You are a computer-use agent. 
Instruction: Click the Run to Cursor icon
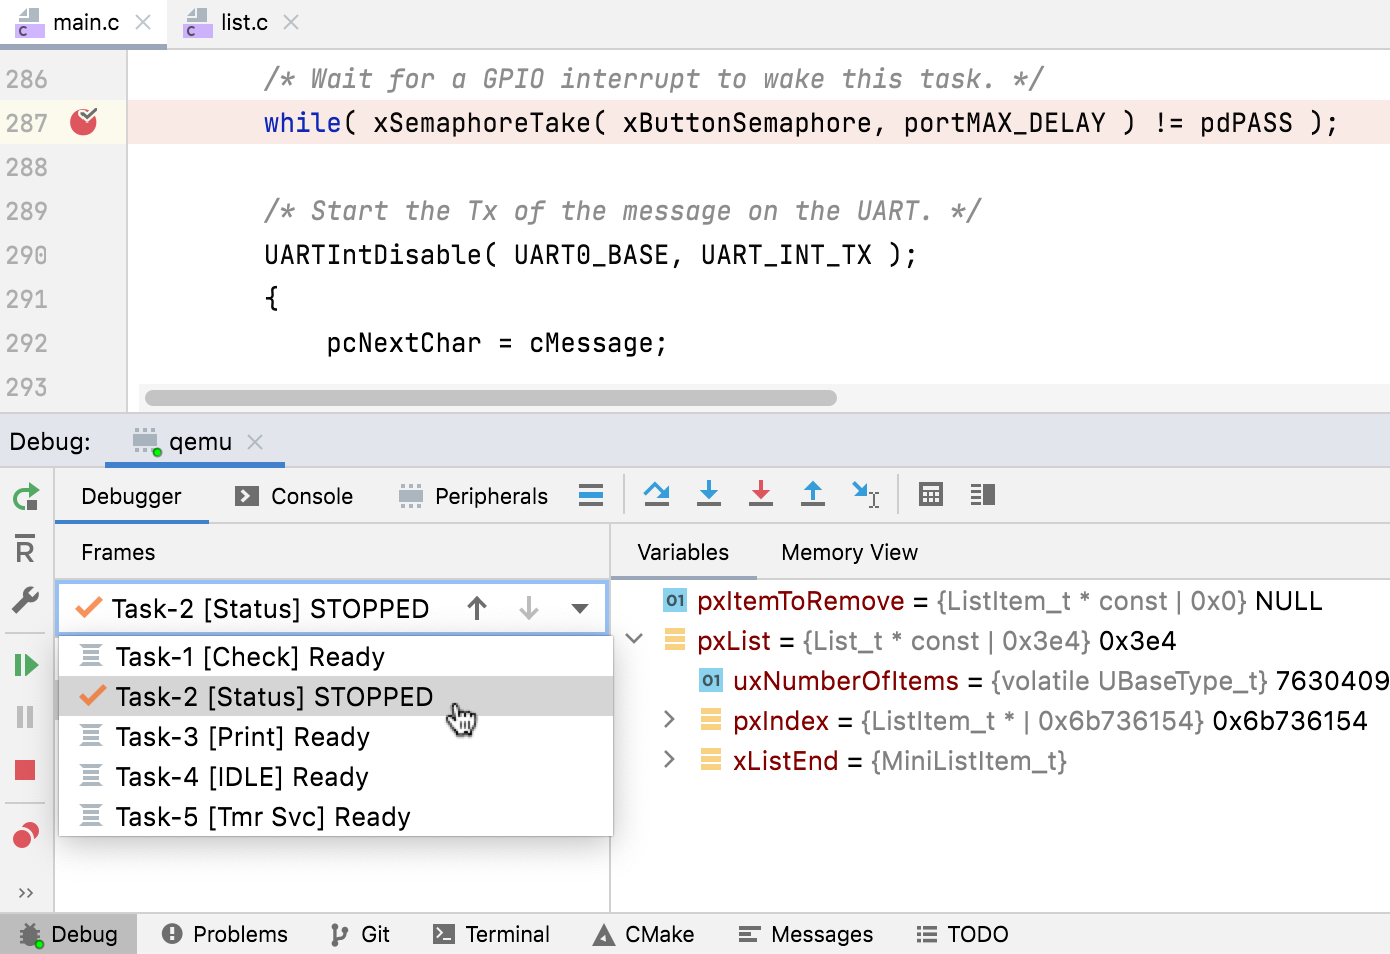pyautogui.click(x=865, y=494)
